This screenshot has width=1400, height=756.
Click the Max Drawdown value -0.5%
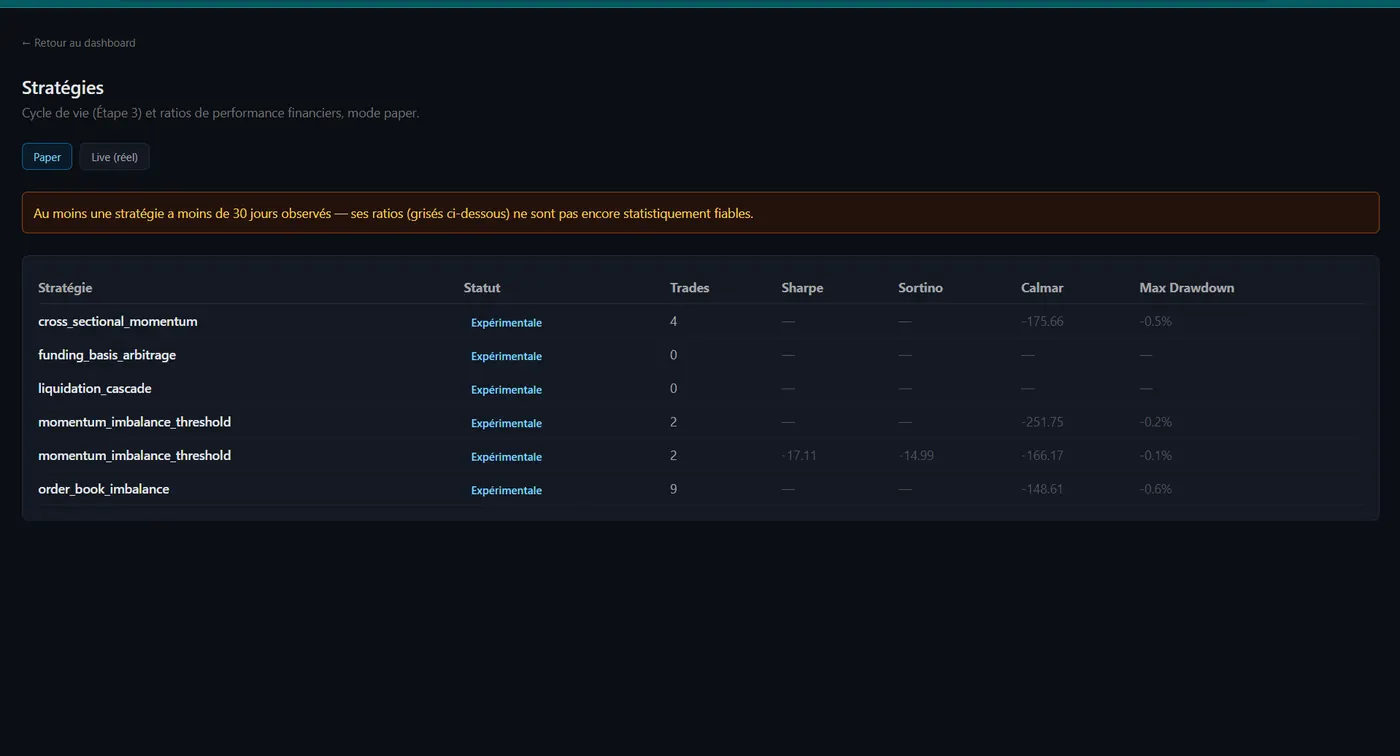click(1156, 322)
